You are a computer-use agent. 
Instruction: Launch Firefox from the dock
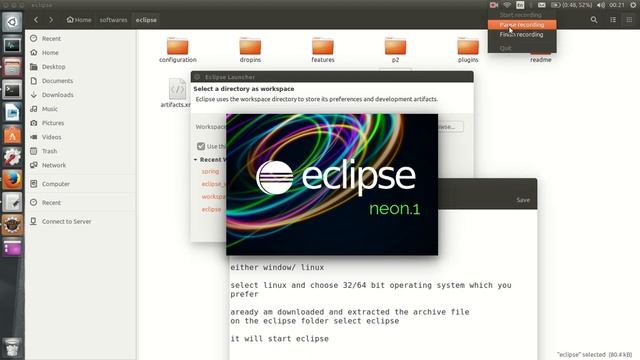pos(12,180)
